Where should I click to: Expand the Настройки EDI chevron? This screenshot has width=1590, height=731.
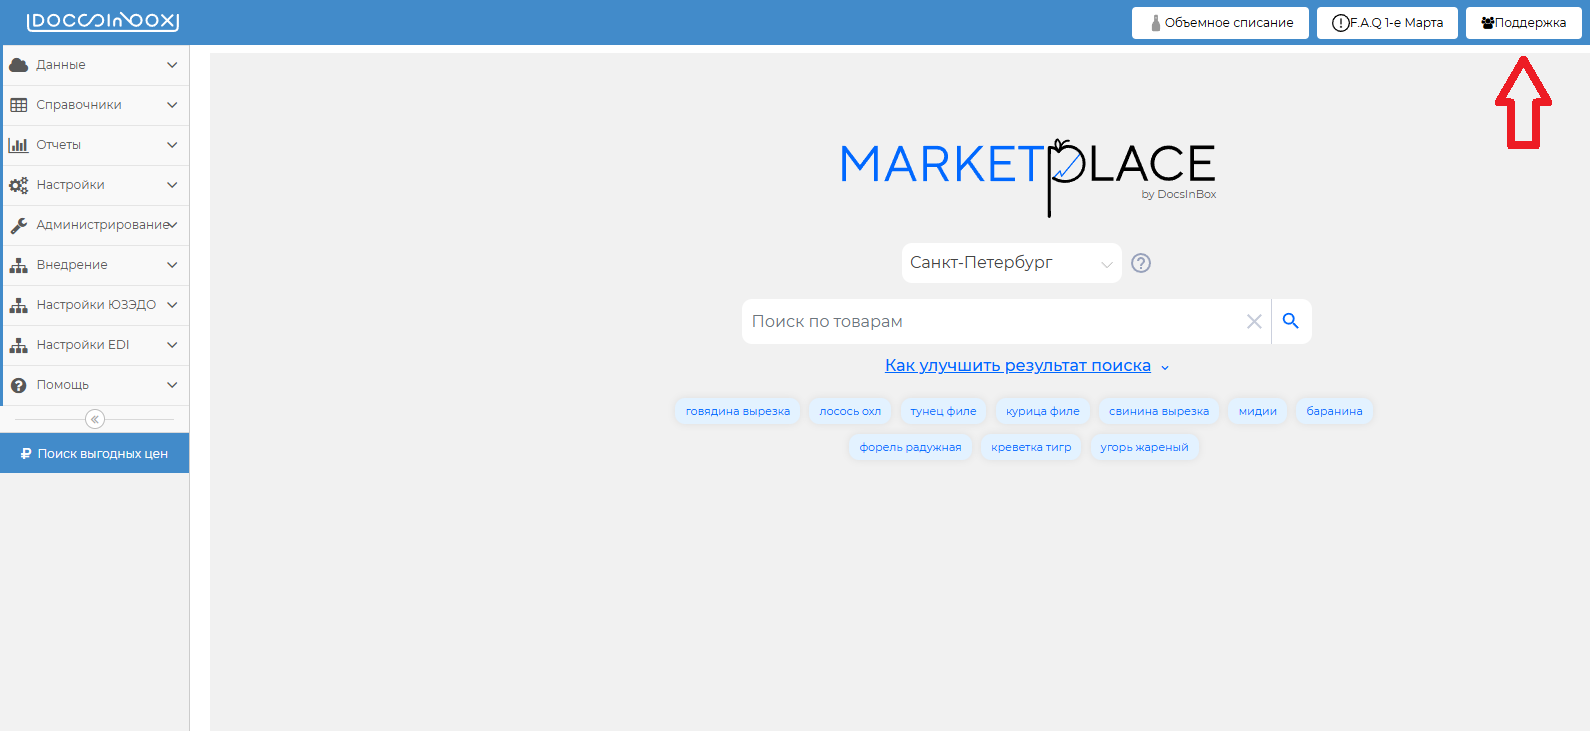[172, 345]
